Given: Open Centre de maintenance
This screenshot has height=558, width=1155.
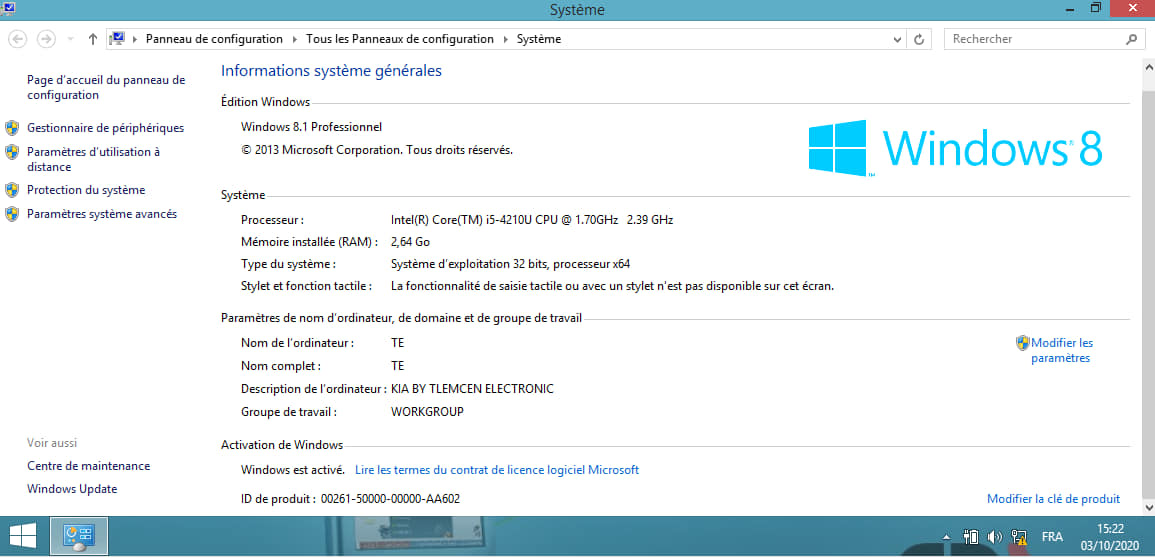Looking at the screenshot, I should tap(88, 466).
